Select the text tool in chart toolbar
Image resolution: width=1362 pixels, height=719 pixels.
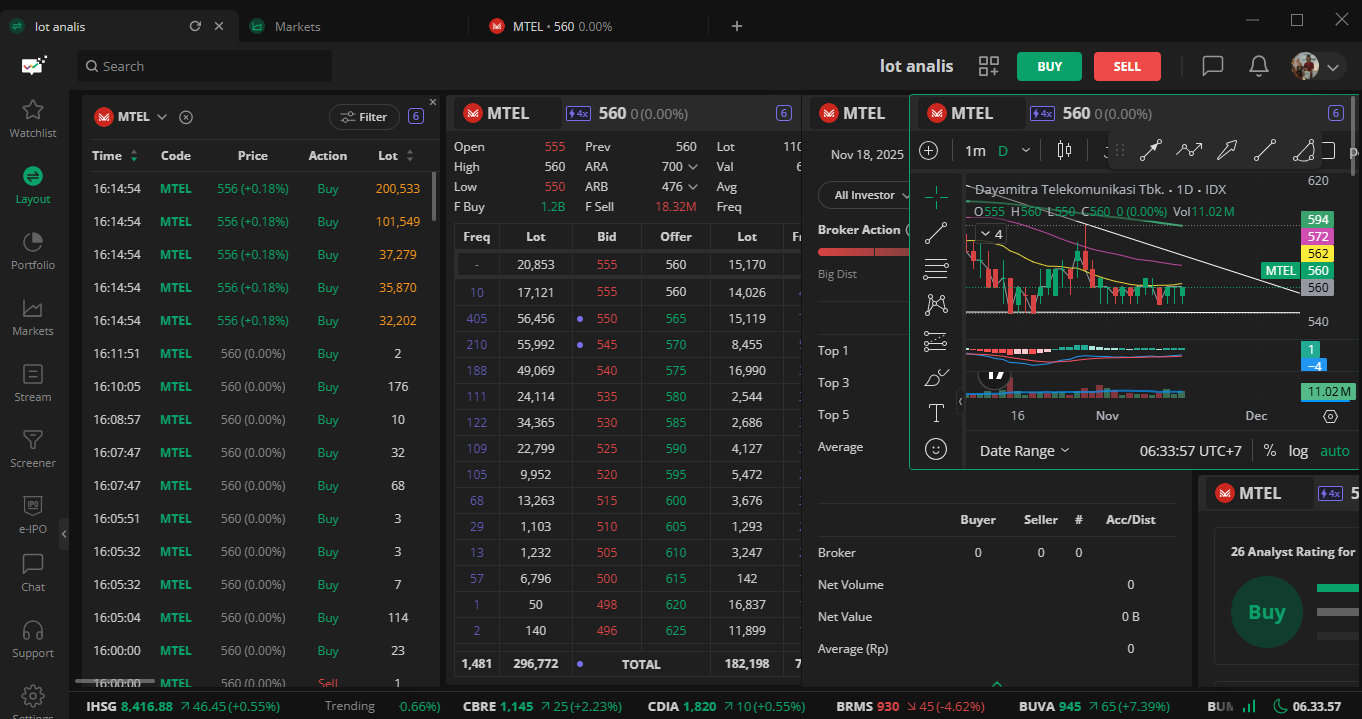click(936, 413)
